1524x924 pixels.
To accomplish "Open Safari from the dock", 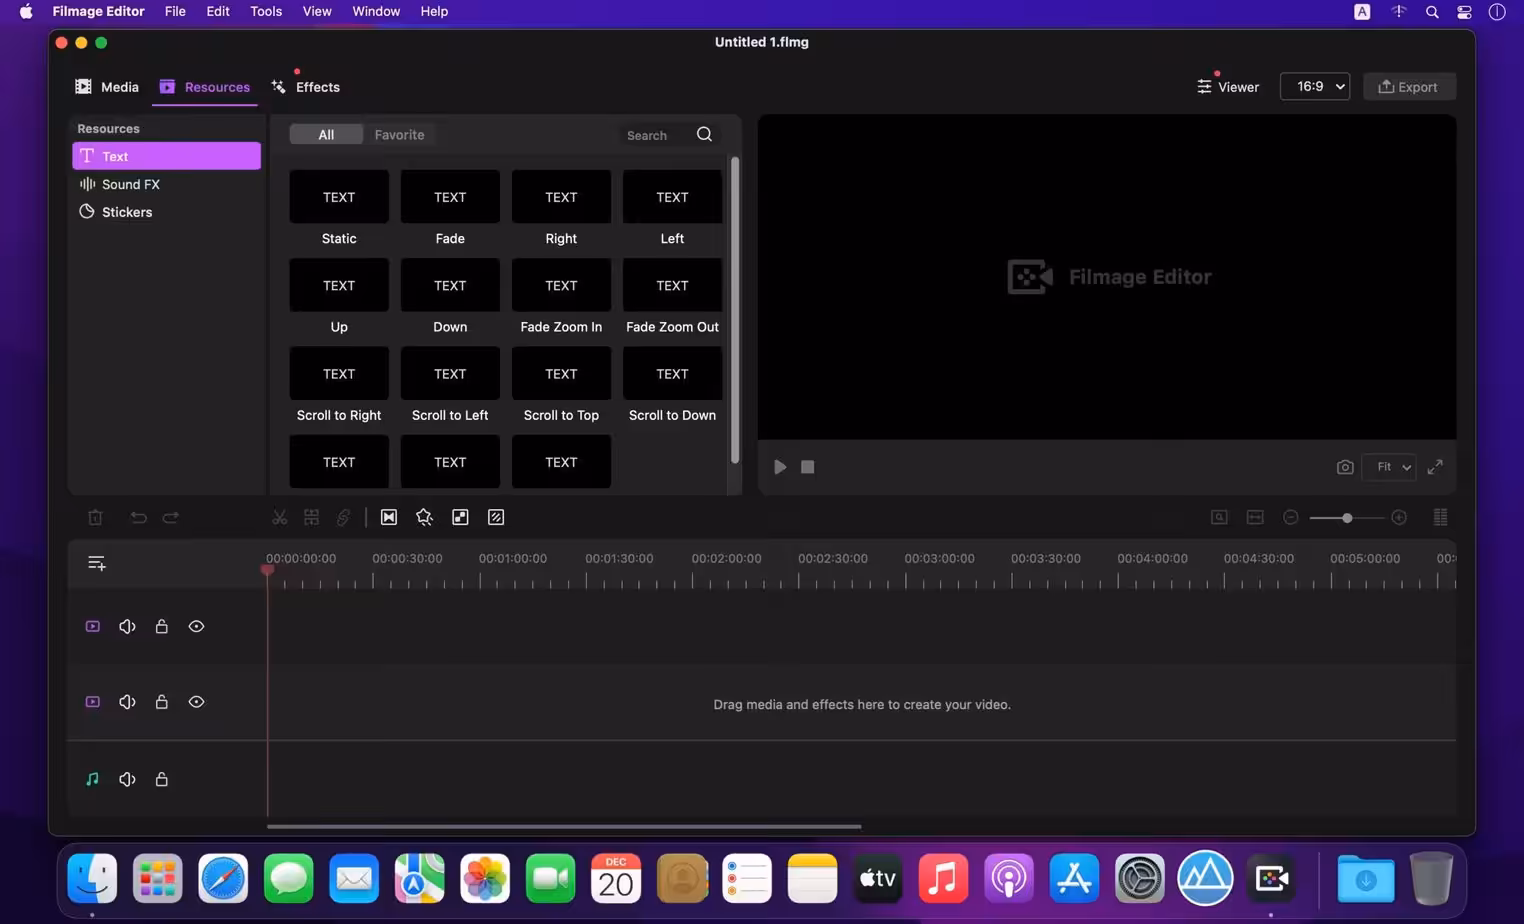I will 223,879.
